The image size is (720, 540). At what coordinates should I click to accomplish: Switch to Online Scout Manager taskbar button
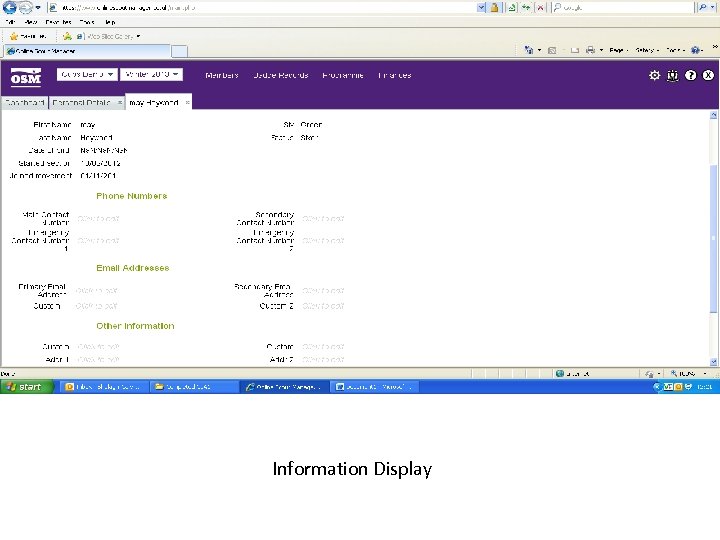point(283,387)
